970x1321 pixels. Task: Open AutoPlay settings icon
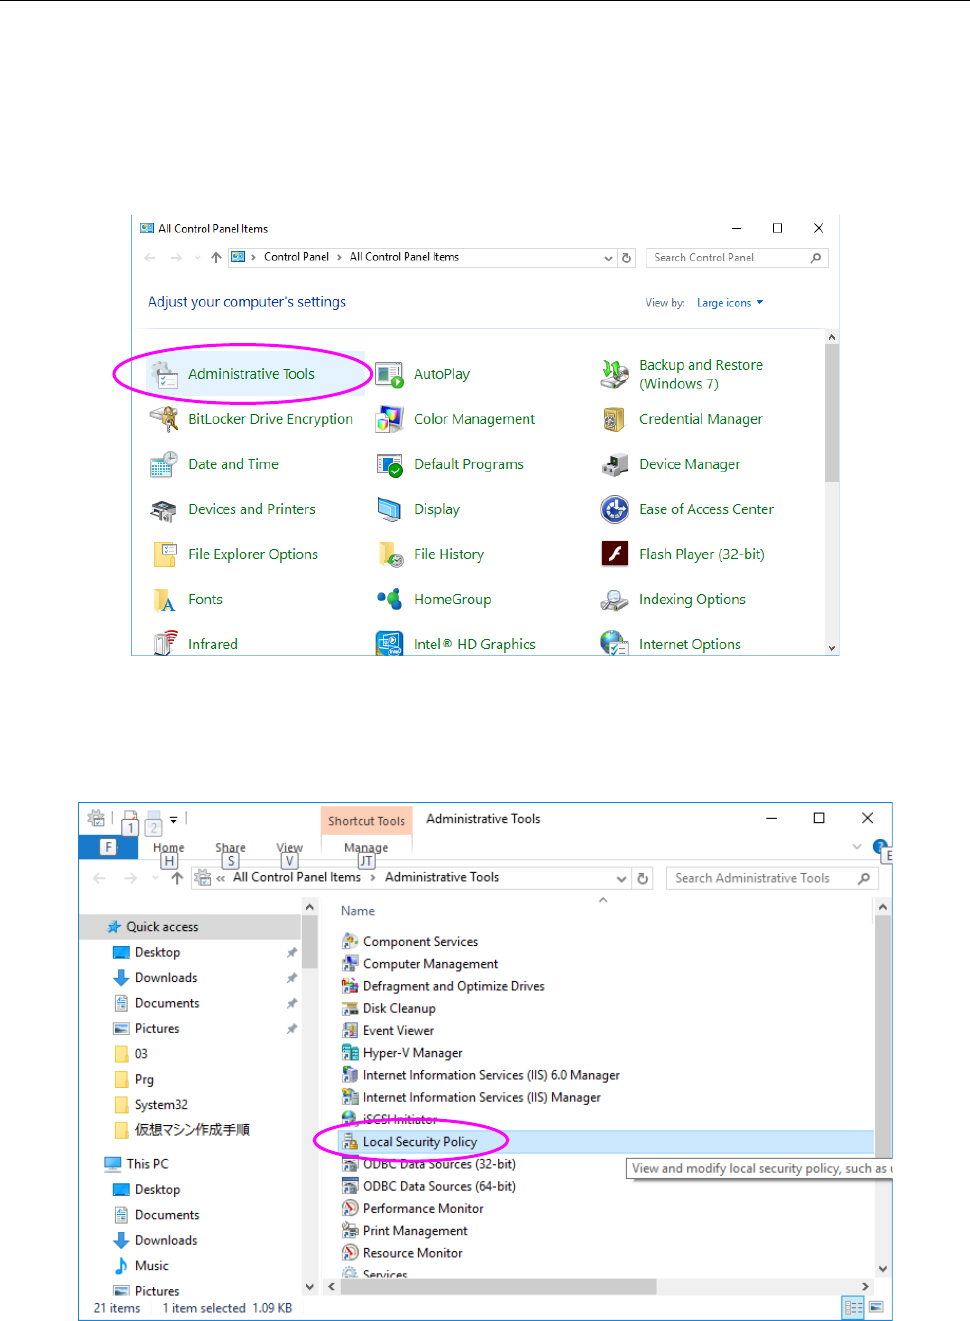point(389,375)
